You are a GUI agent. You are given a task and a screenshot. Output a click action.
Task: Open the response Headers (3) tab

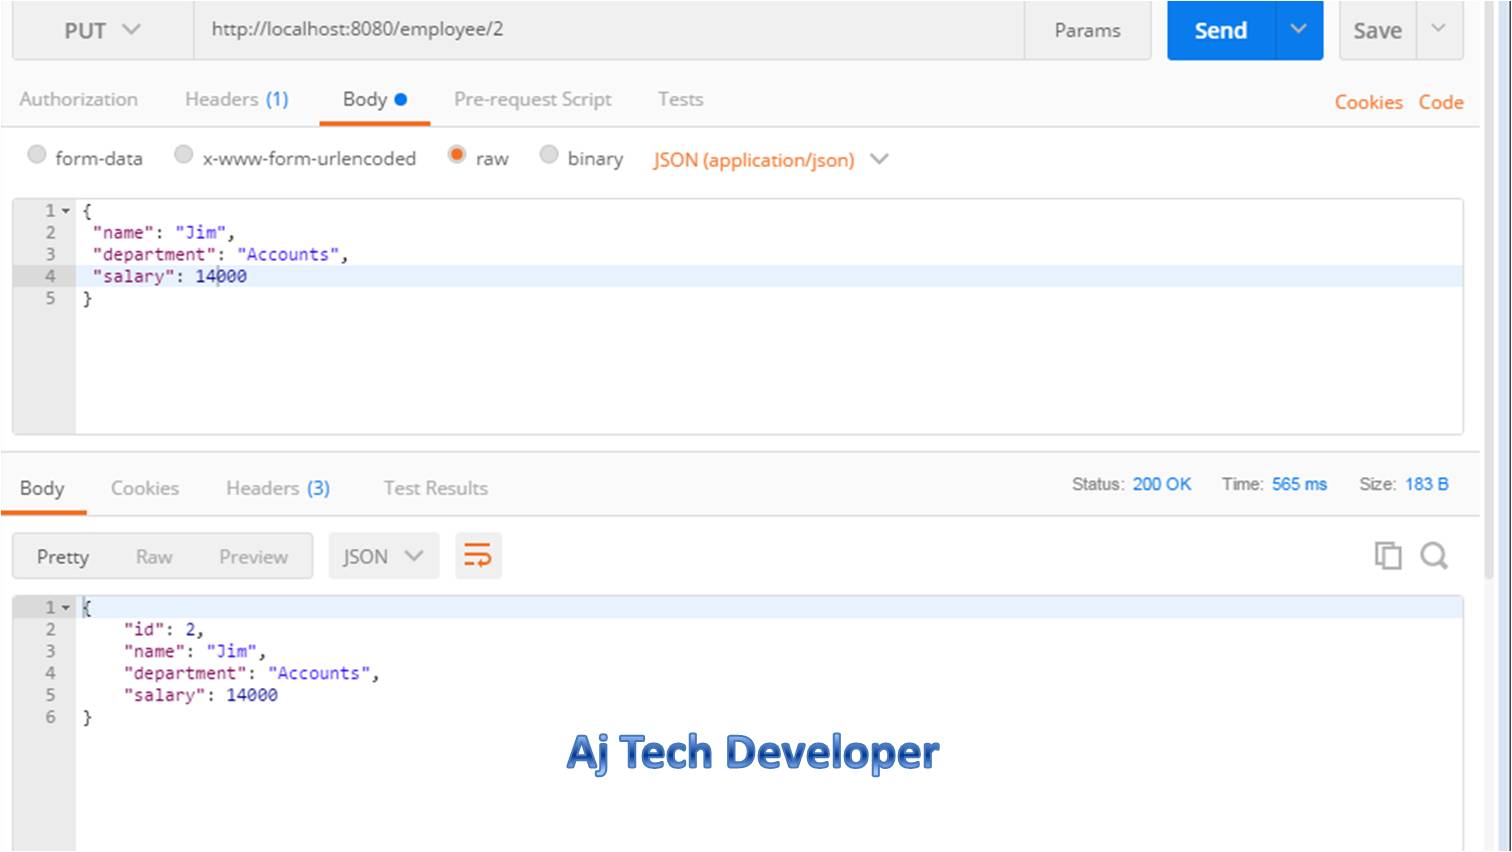(x=278, y=488)
